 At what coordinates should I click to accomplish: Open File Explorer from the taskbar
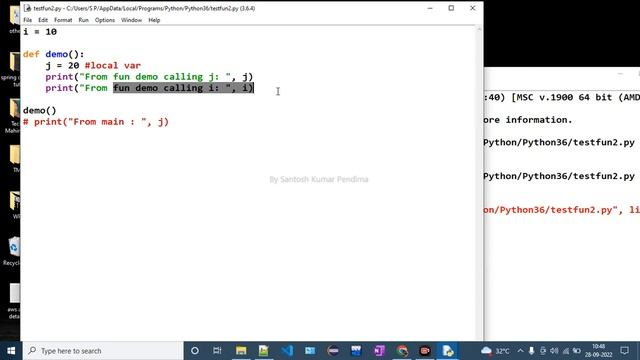(241, 351)
